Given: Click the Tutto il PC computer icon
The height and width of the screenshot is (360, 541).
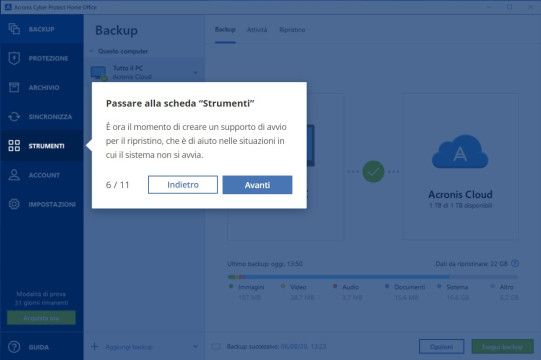Looking at the screenshot, I should coord(99,73).
